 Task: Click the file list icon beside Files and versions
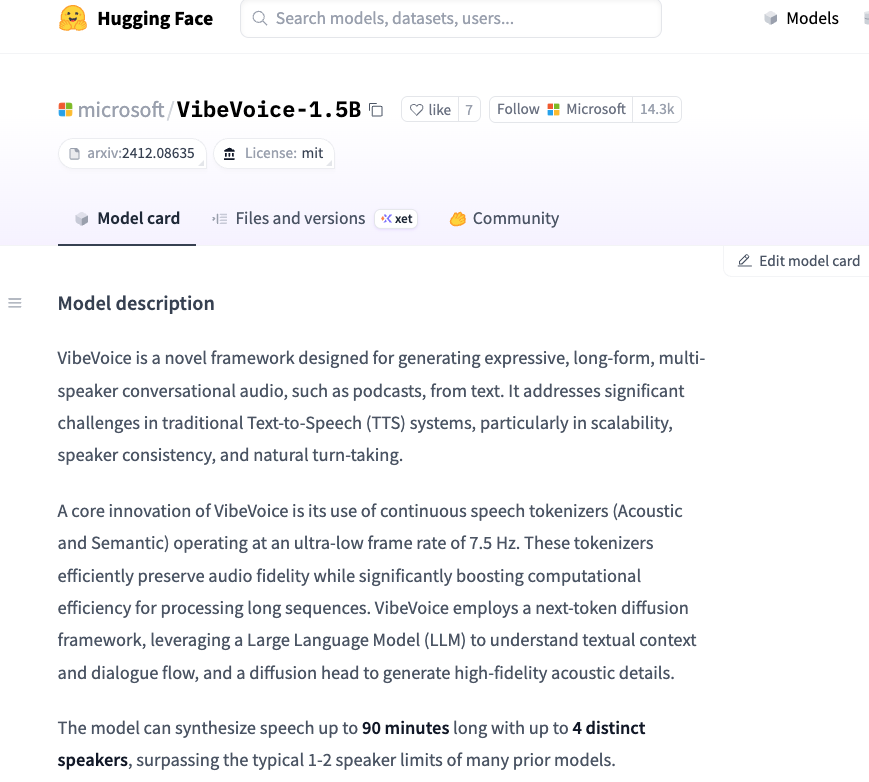[219, 219]
